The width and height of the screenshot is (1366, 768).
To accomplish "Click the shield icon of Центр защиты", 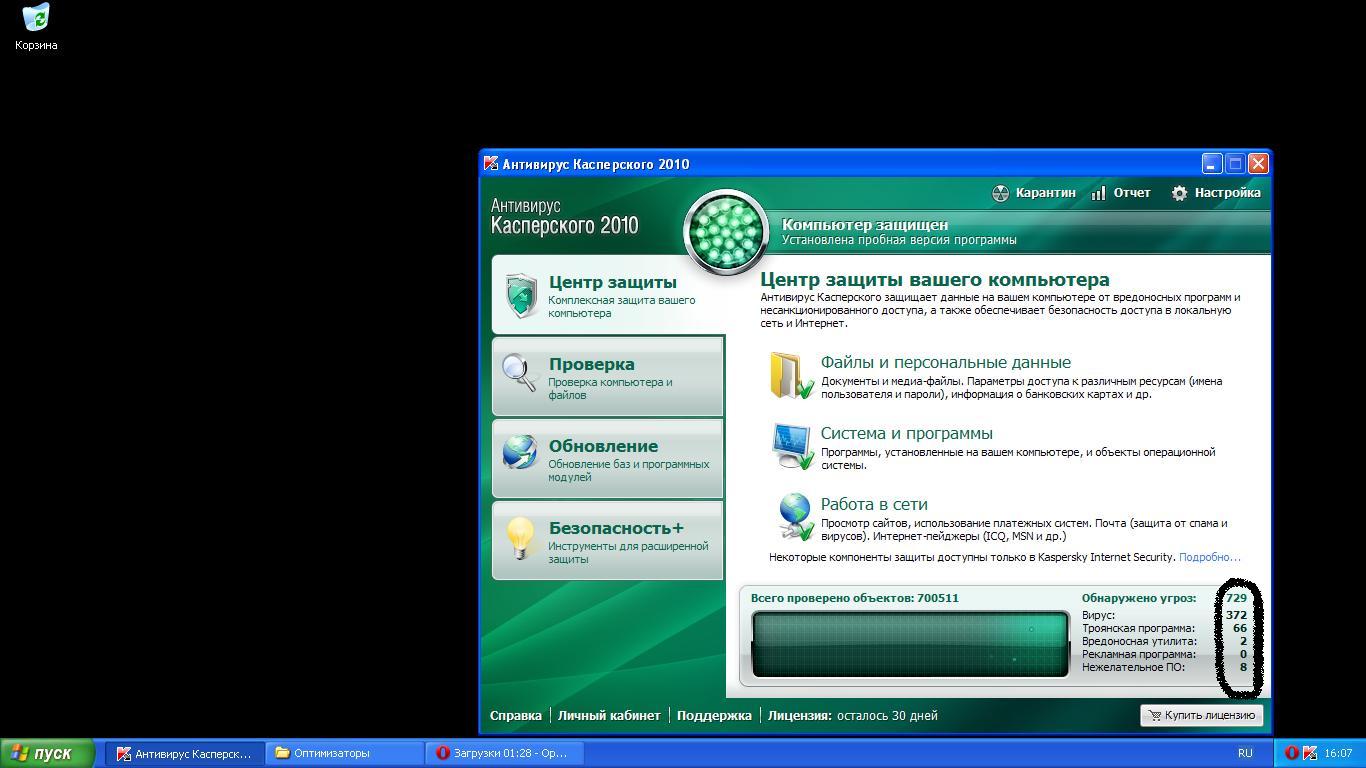I will (520, 296).
